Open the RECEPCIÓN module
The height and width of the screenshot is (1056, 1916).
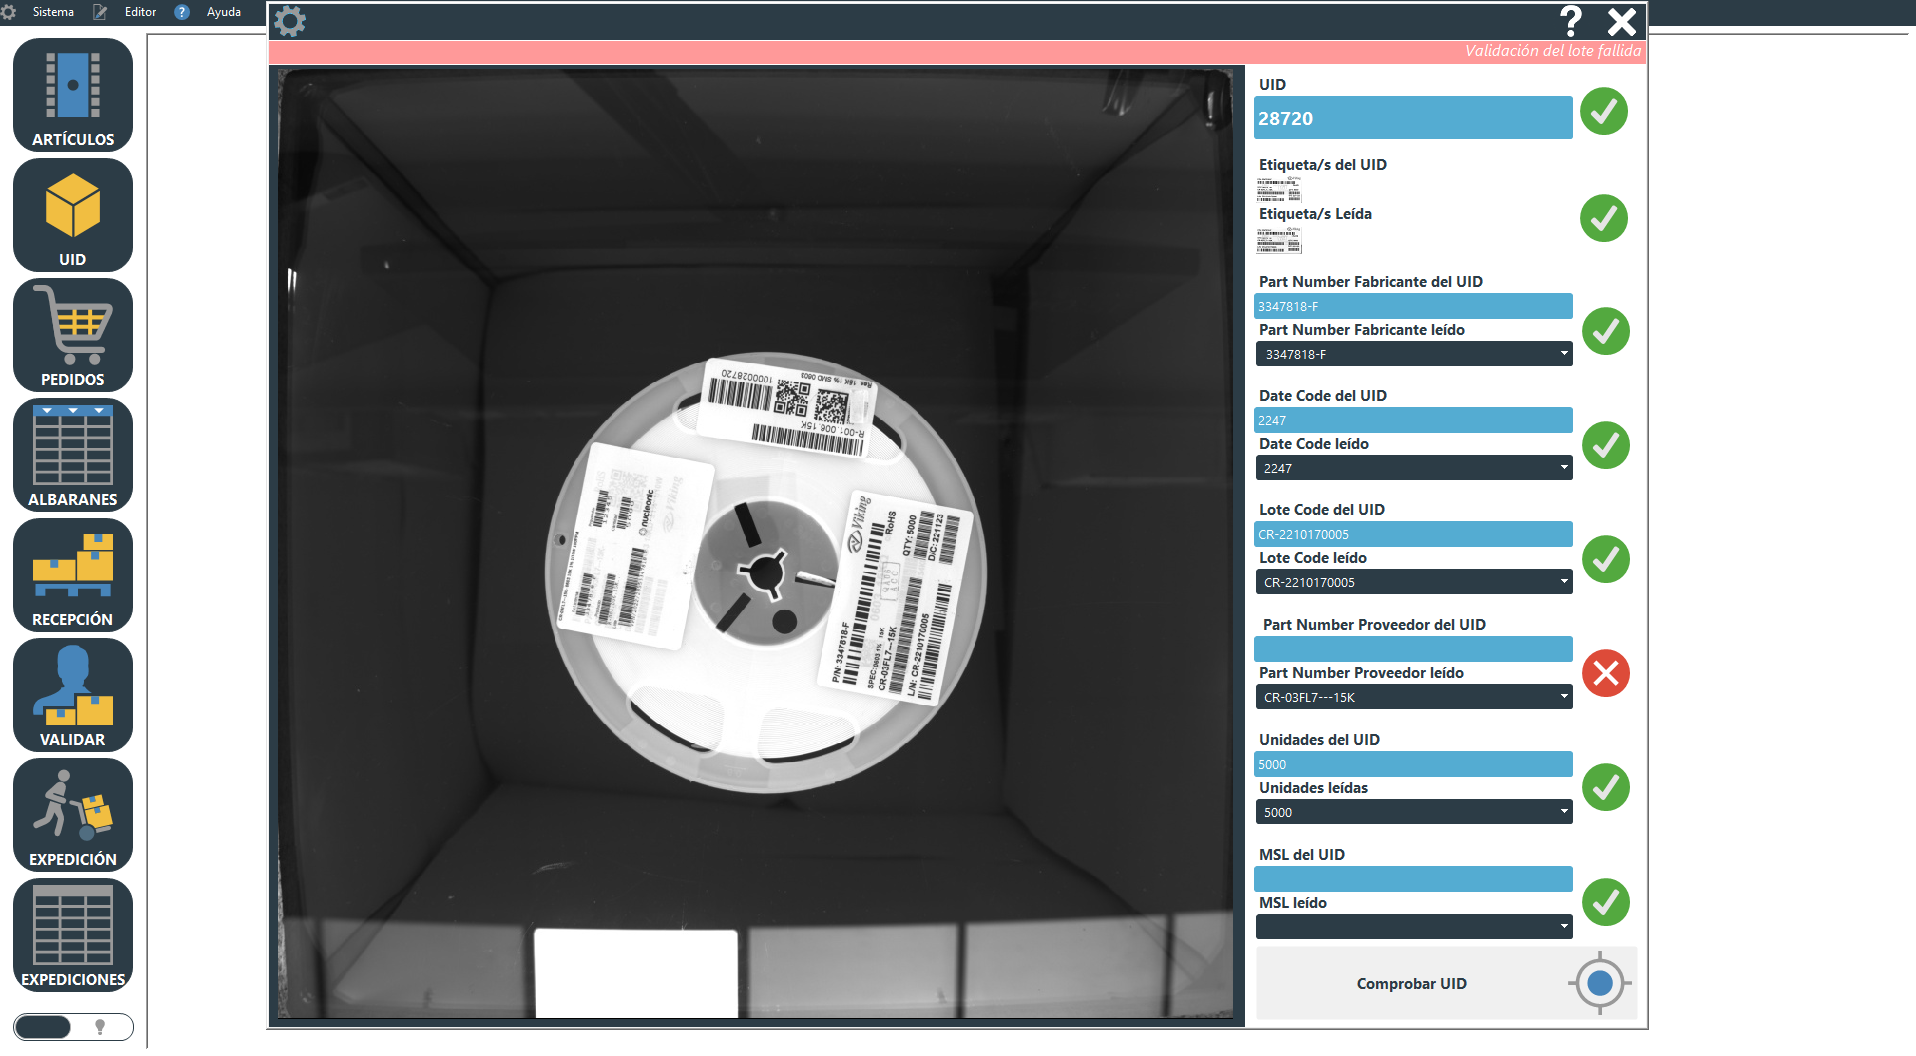(x=73, y=575)
